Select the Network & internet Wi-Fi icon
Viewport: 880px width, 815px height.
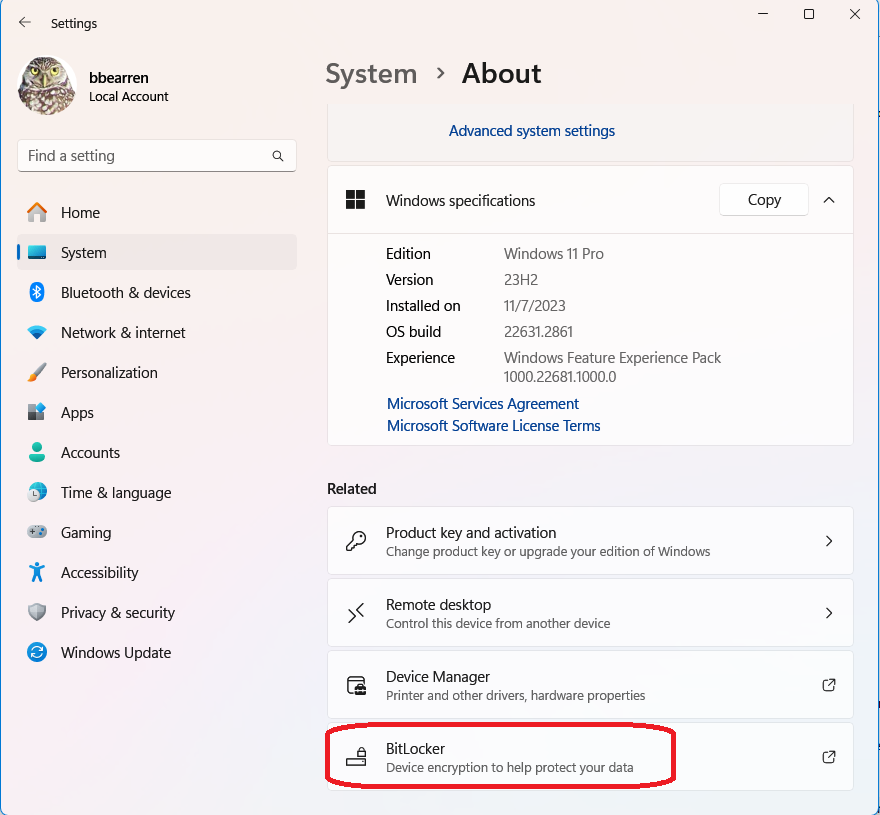(37, 332)
